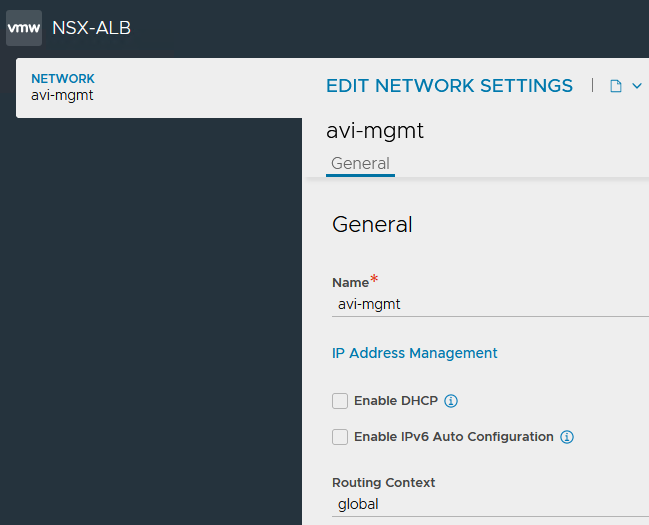Tick the Enable DHCP checkbox

pyautogui.click(x=340, y=401)
